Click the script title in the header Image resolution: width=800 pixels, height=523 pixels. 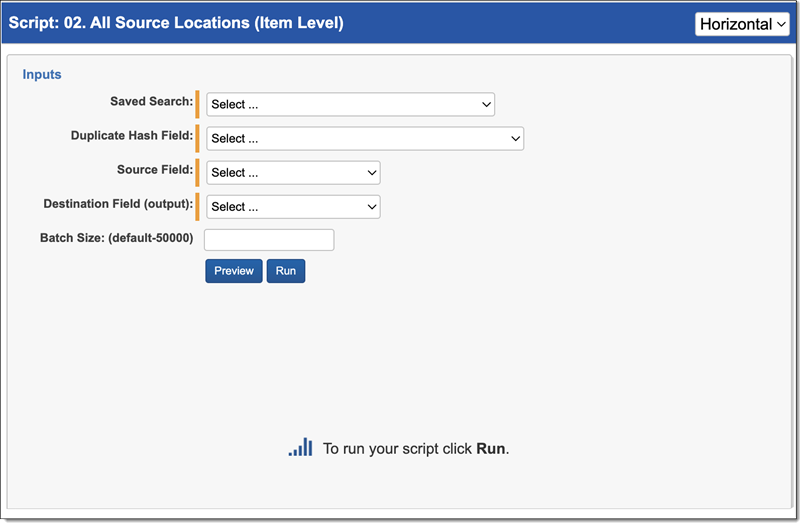(176, 22)
